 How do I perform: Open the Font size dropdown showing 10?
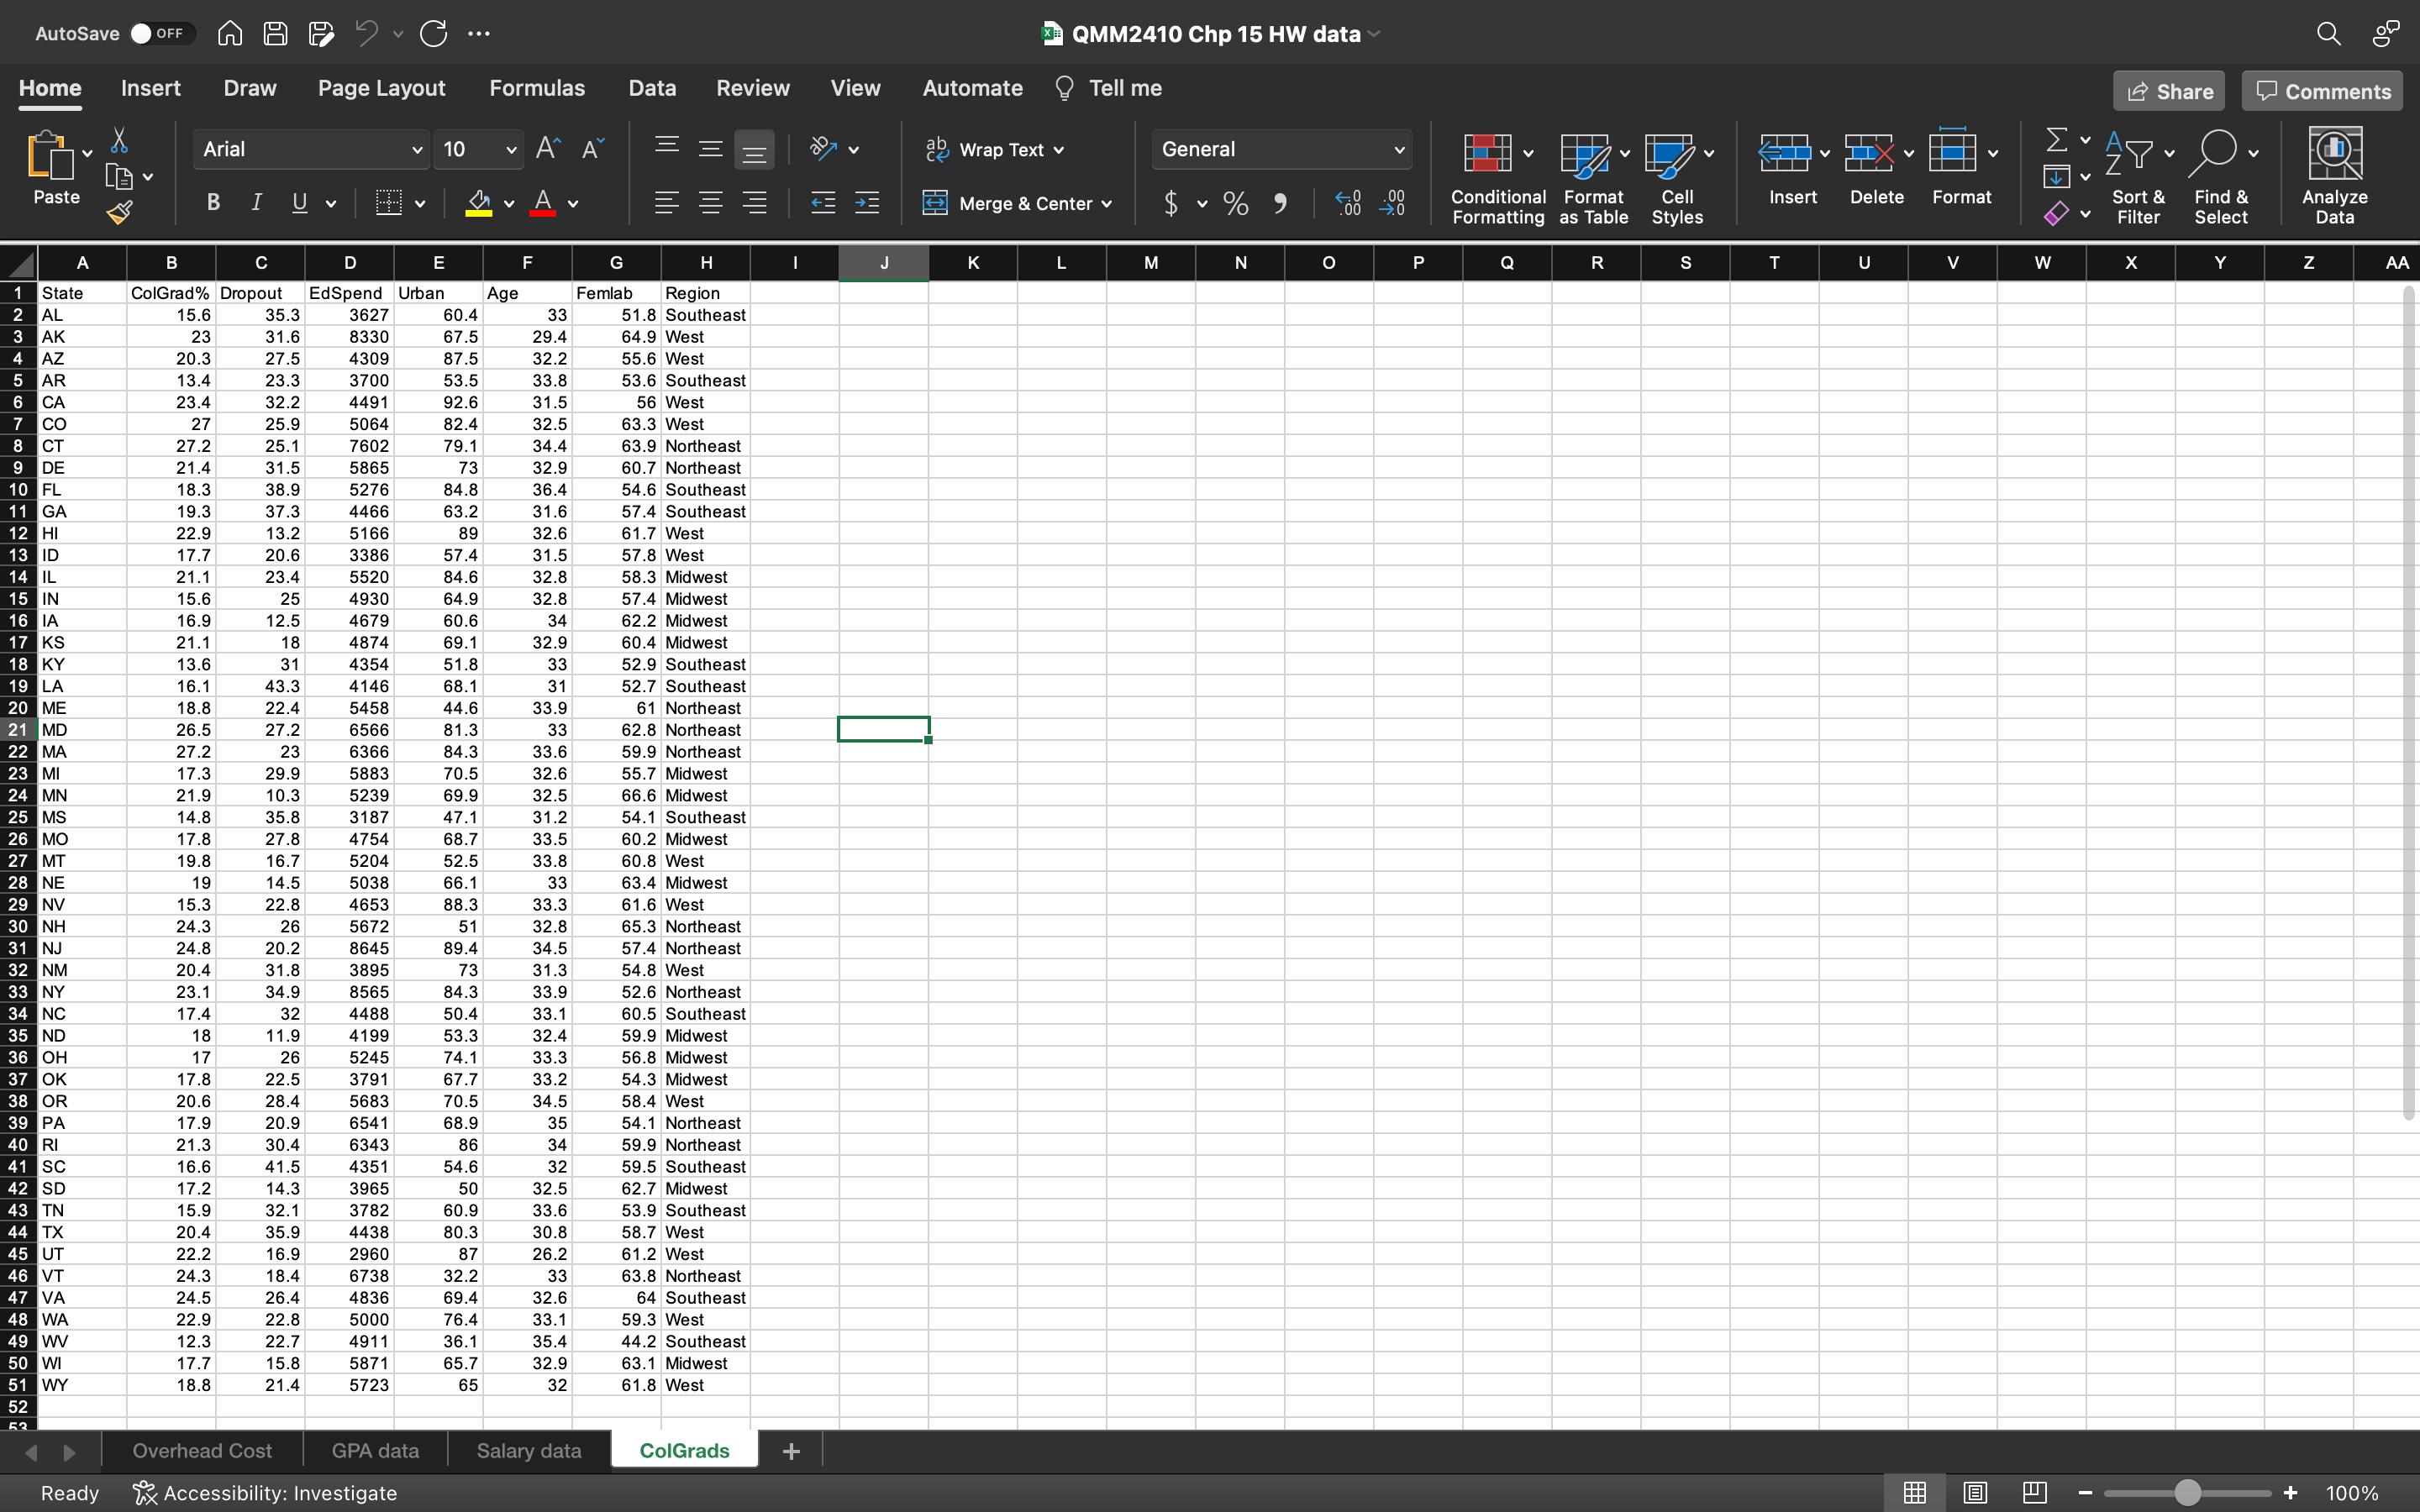point(479,149)
